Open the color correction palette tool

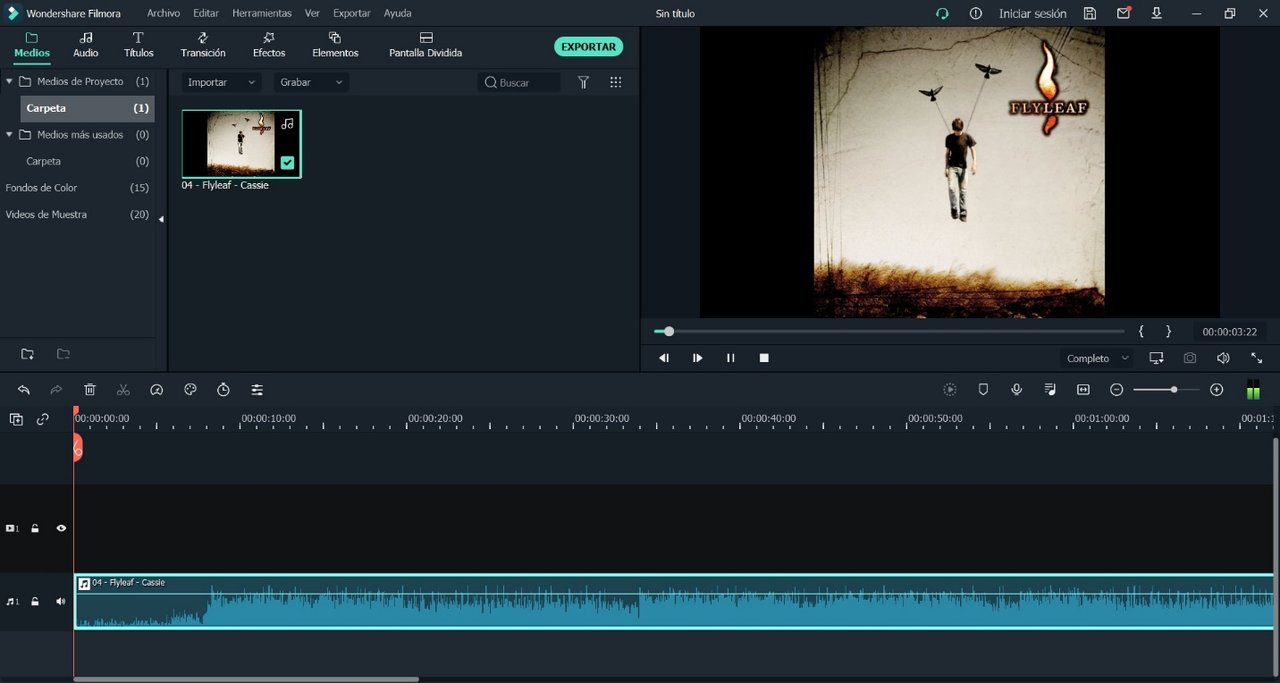[190, 390]
